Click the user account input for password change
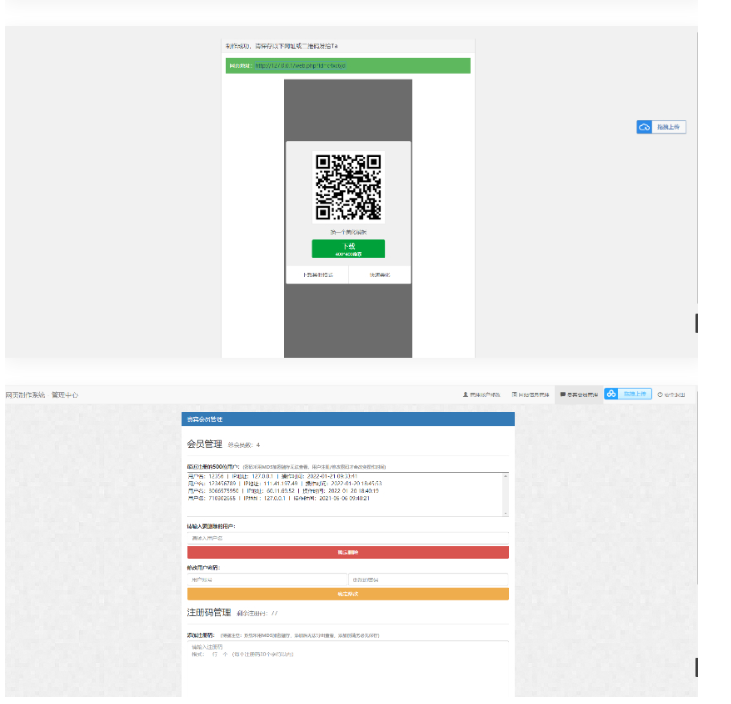This screenshot has height=704, width=731. pyautogui.click(x=266, y=579)
